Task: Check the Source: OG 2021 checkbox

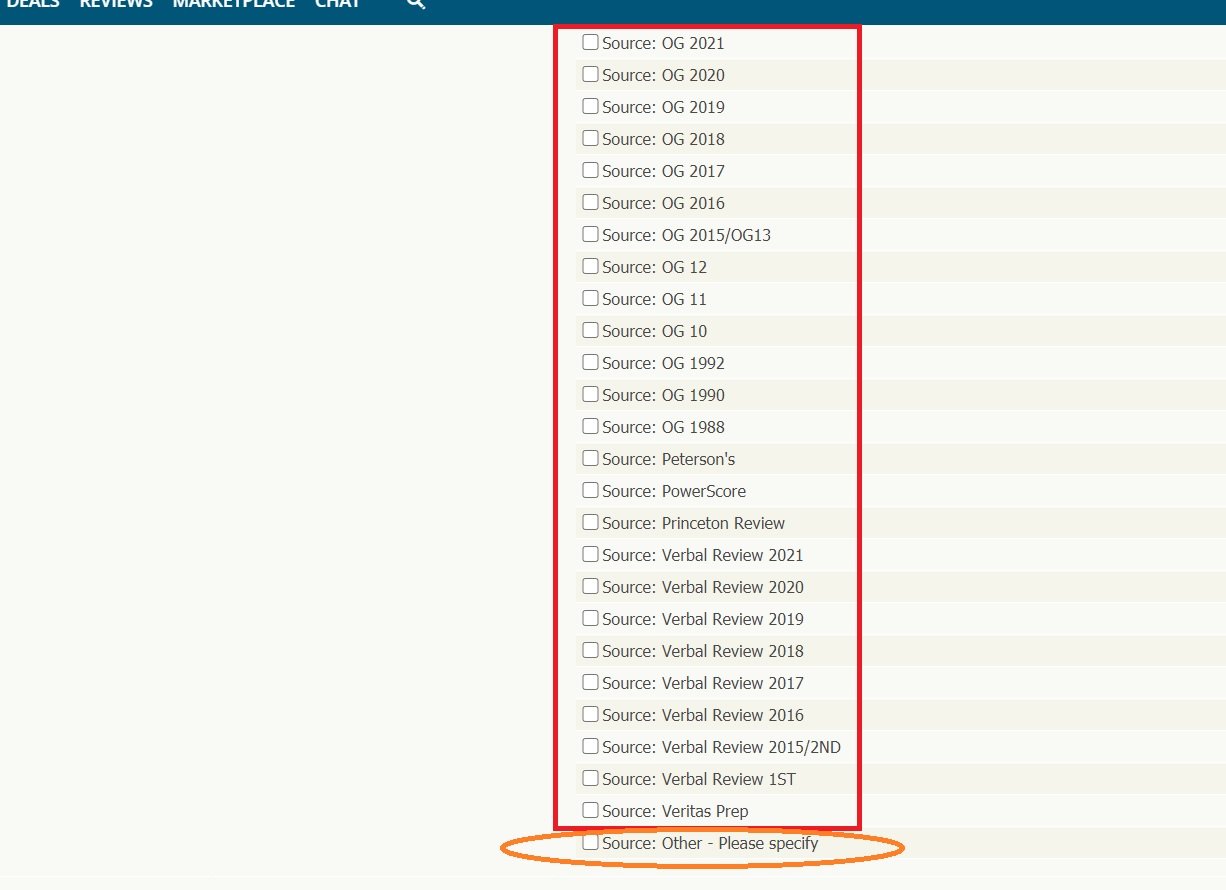Action: point(591,42)
